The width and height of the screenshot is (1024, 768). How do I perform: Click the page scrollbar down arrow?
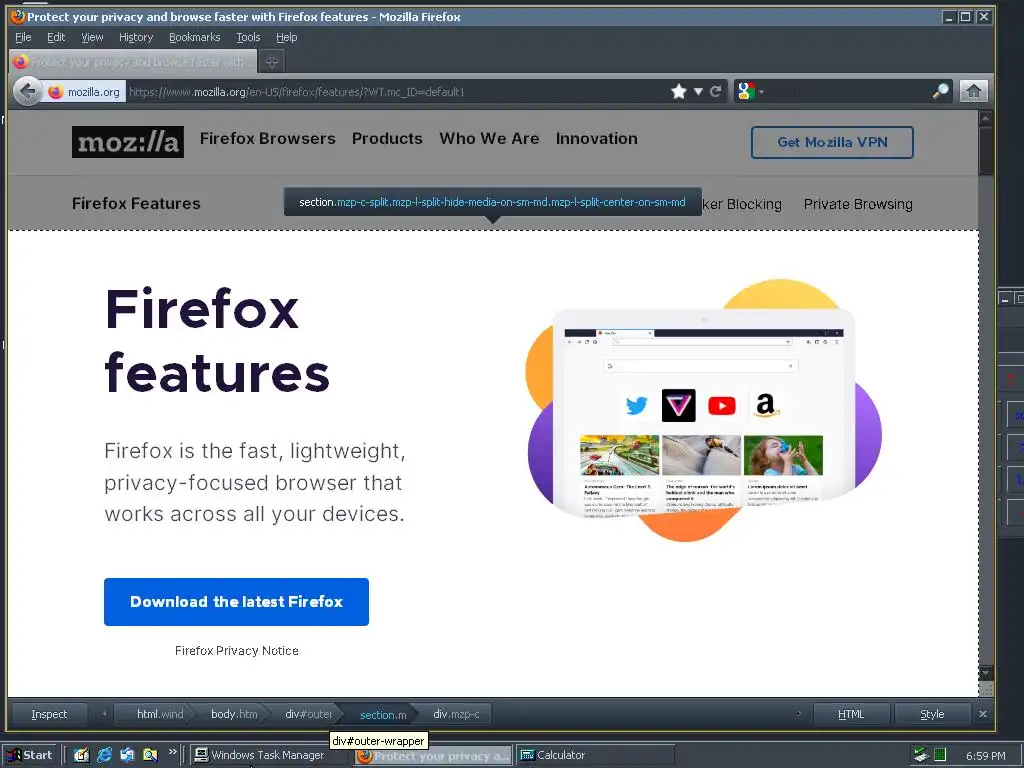pyautogui.click(x=986, y=672)
